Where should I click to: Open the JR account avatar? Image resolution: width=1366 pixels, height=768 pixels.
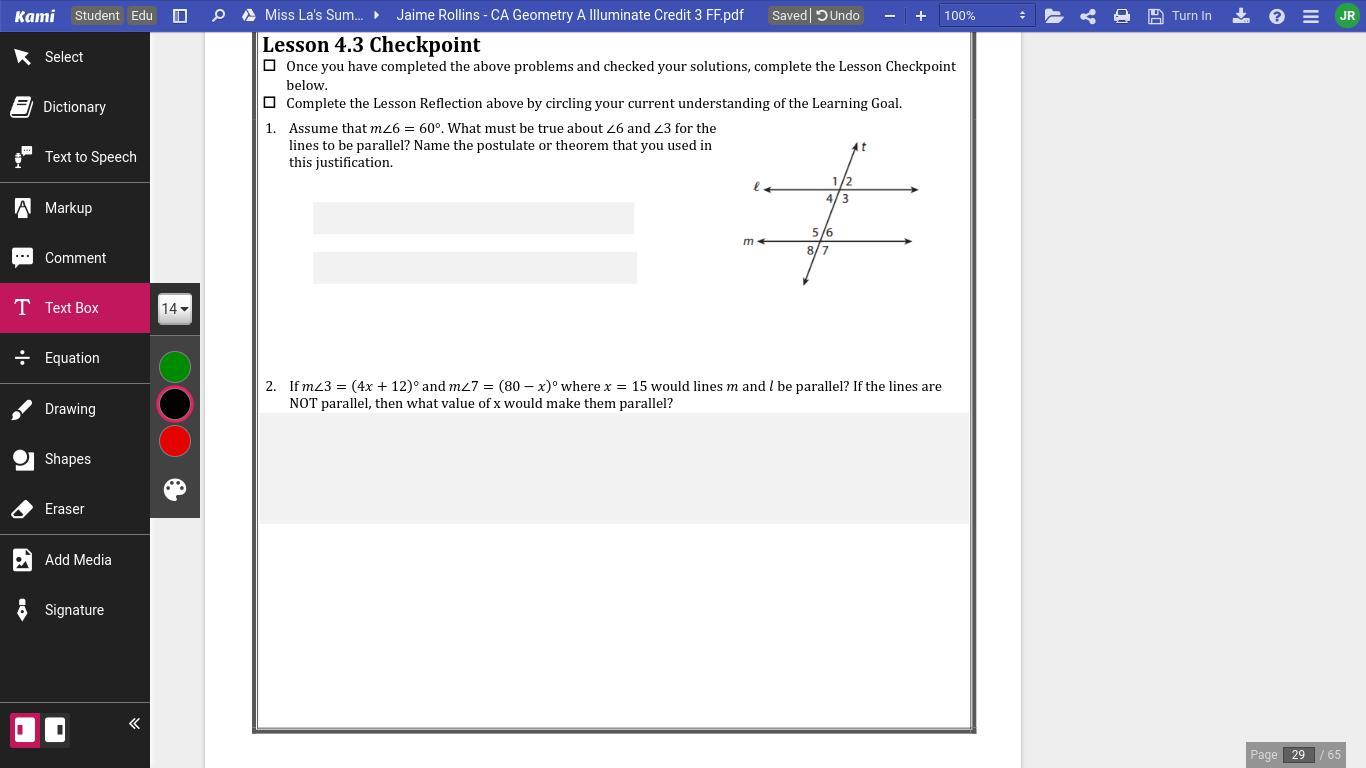click(x=1347, y=16)
